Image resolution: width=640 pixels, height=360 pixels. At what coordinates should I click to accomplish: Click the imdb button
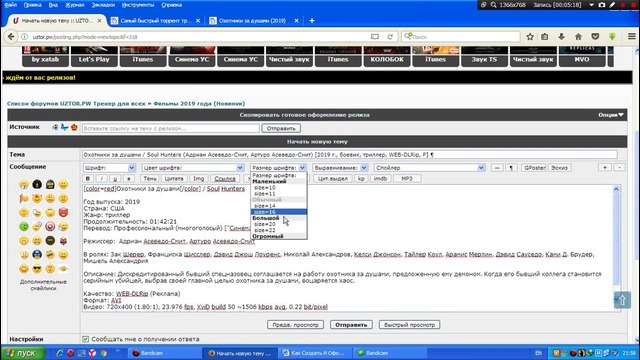(x=380, y=178)
